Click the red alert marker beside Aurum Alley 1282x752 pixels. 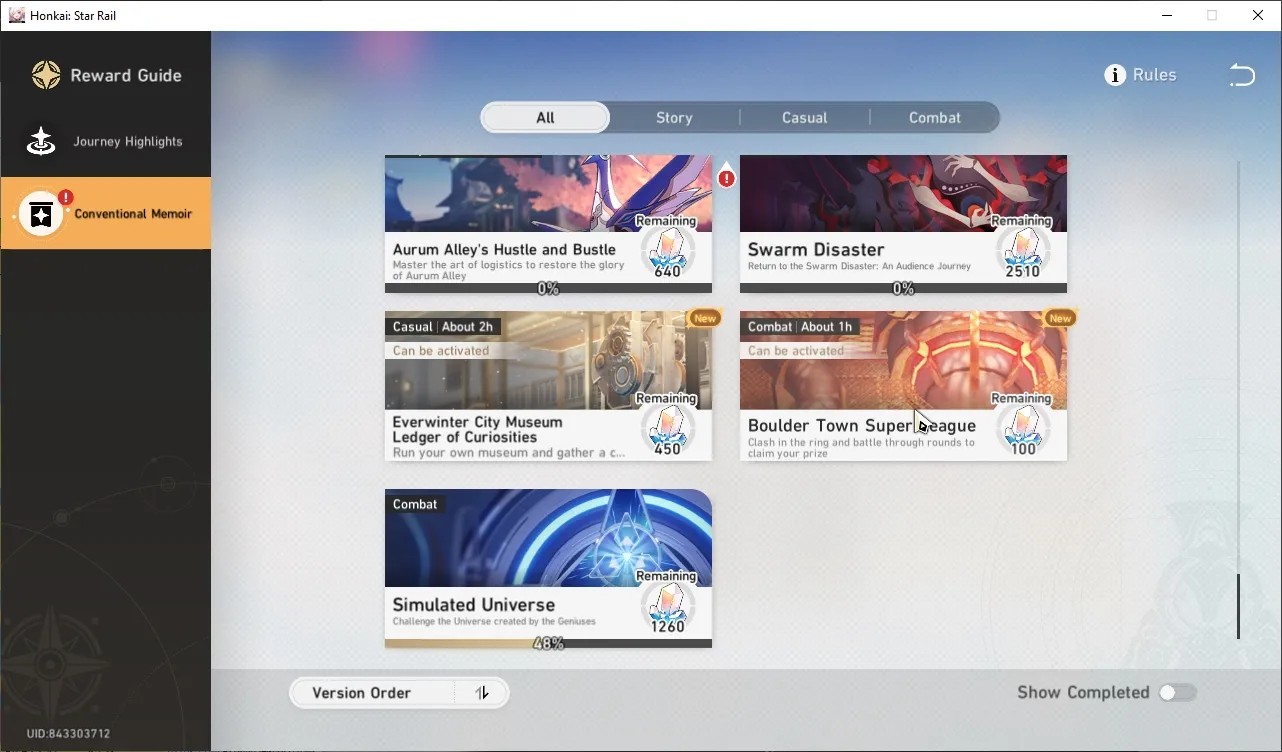coord(727,177)
